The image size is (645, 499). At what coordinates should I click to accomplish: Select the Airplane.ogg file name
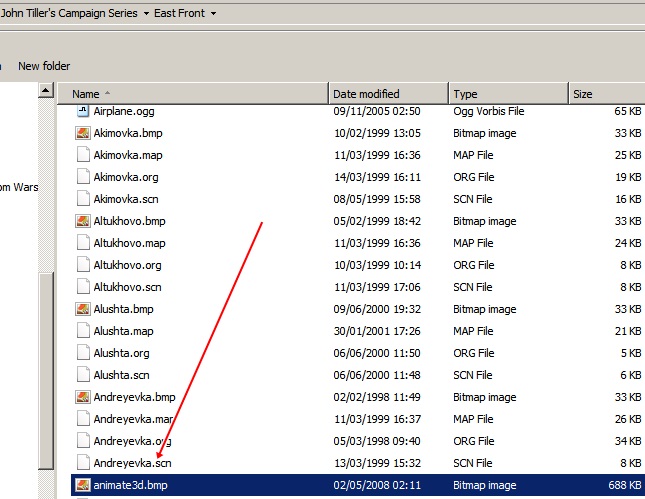click(x=124, y=111)
